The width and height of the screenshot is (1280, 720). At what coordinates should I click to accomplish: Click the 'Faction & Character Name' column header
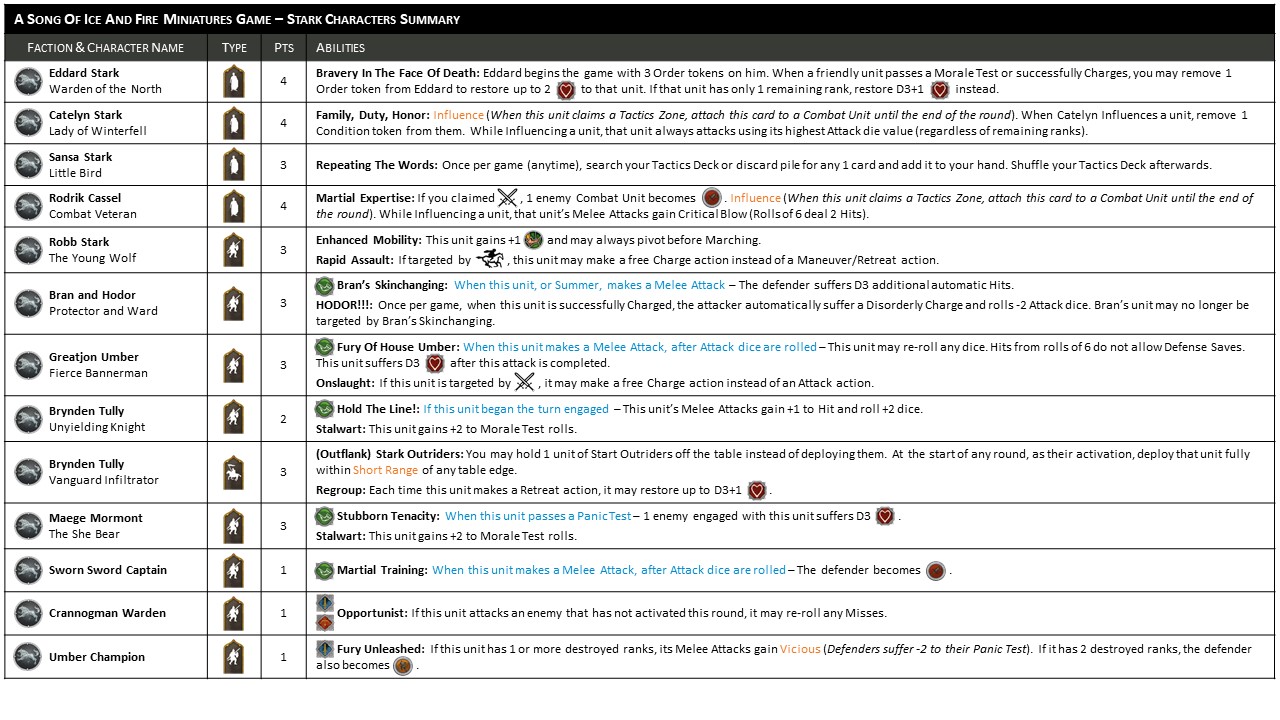105,47
